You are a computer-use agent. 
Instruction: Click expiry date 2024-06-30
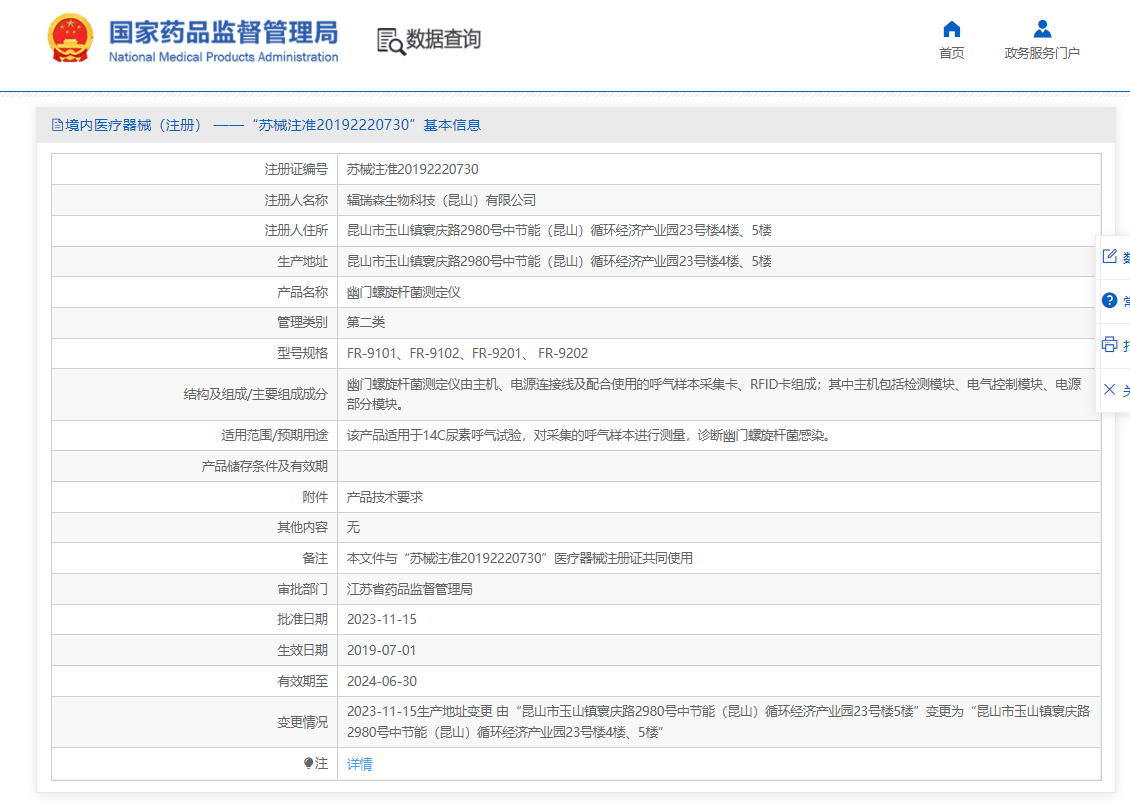pyautogui.click(x=381, y=681)
